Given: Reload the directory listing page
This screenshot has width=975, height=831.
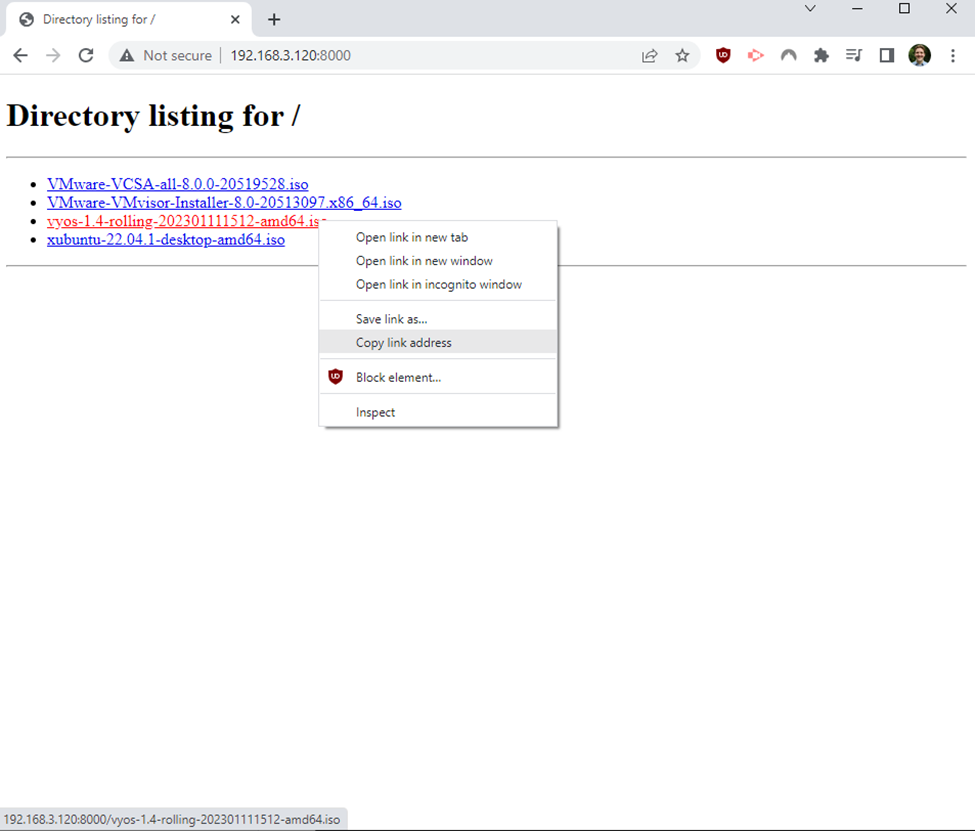Looking at the screenshot, I should click(x=86, y=55).
